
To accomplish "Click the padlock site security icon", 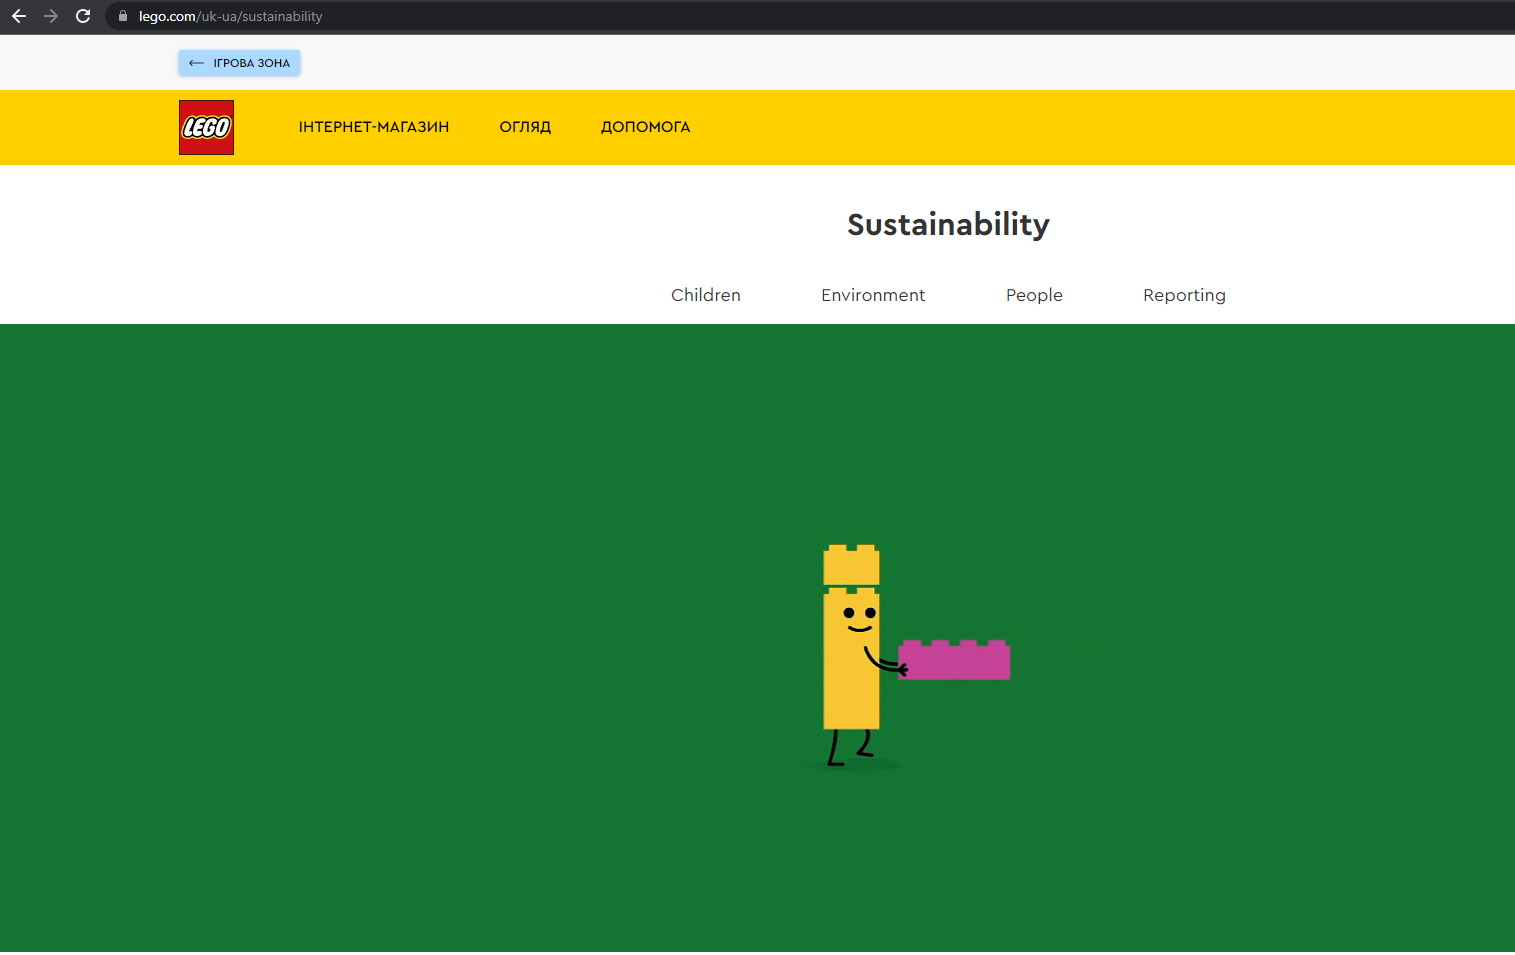I will point(123,16).
